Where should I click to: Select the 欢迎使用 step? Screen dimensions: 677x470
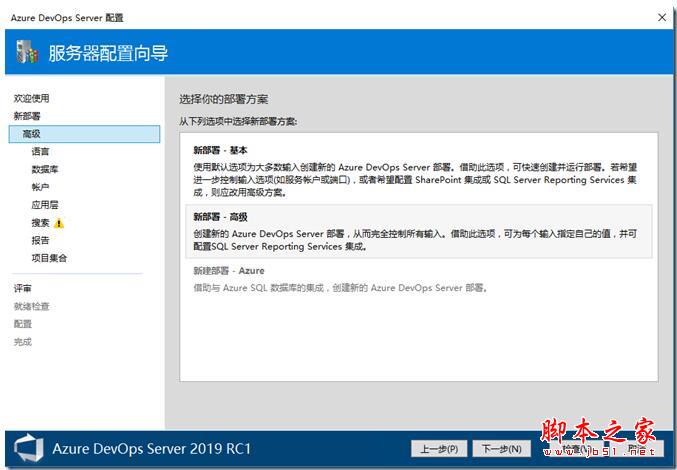32,98
